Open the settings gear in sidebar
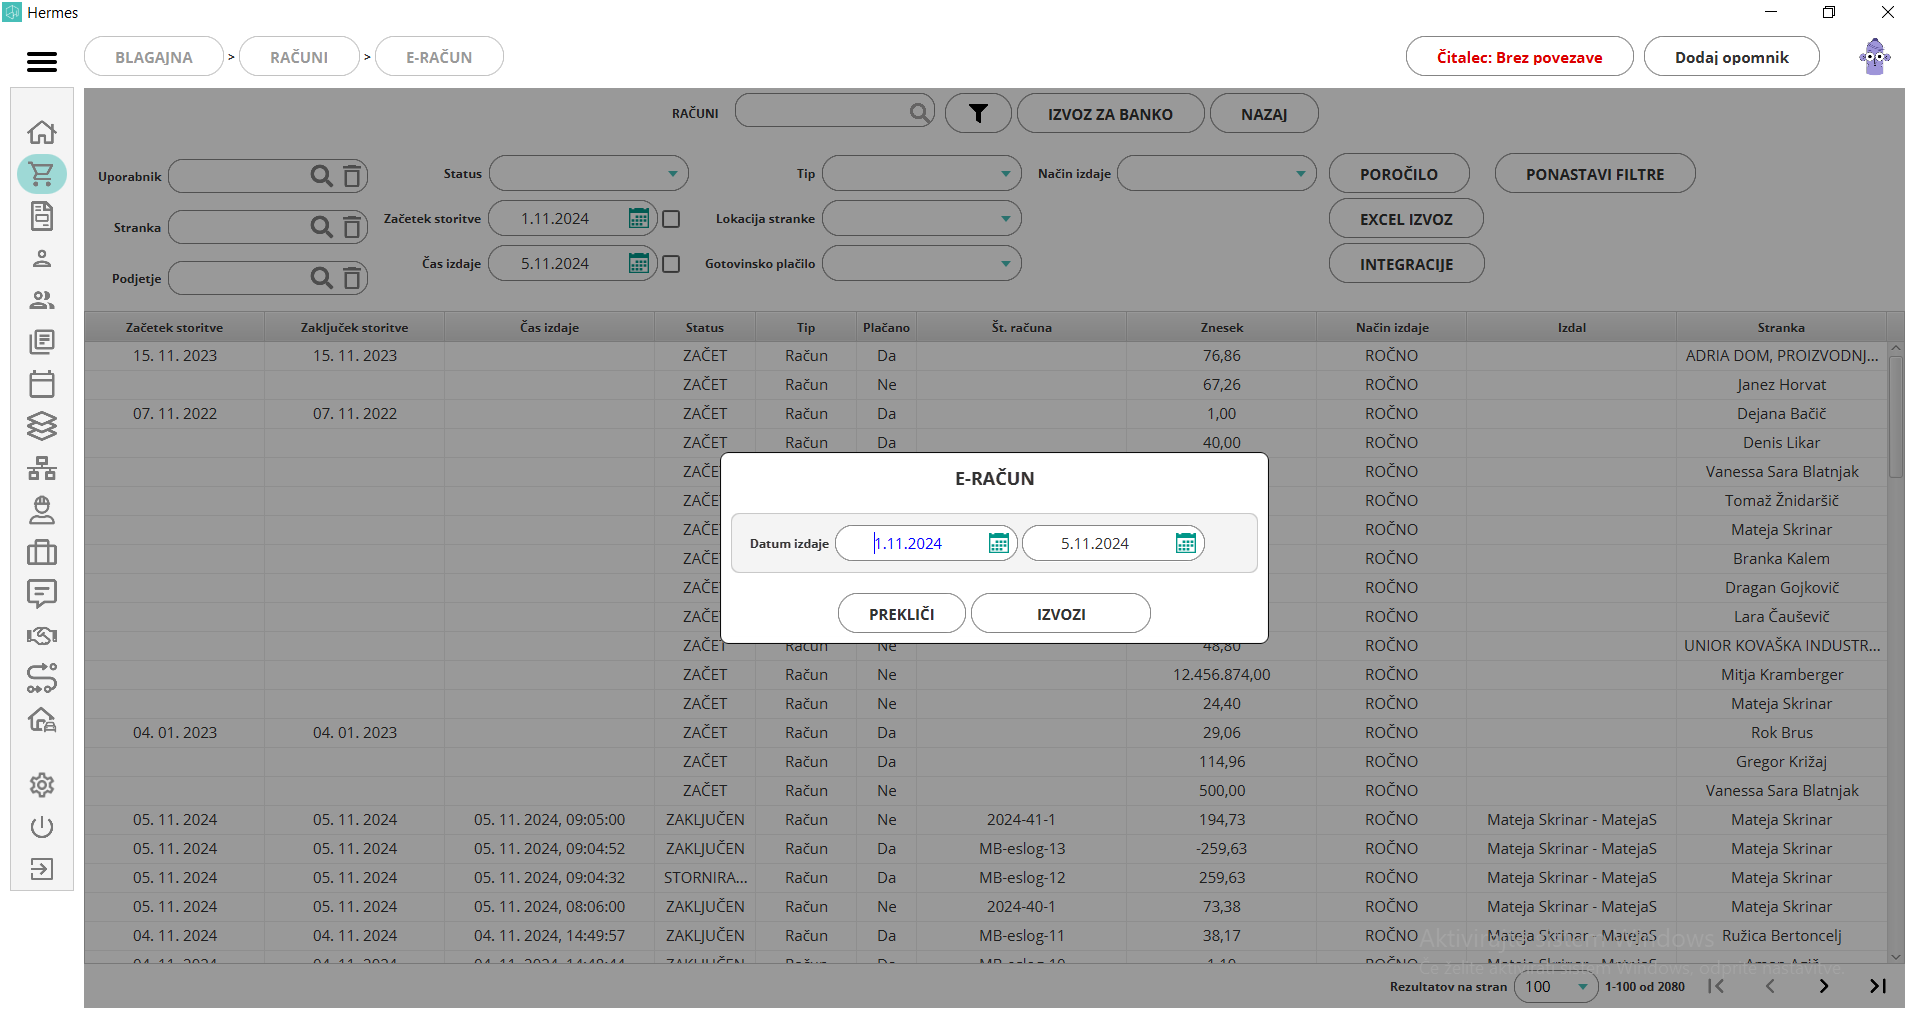This screenshot has height=1025, width=1917. [x=42, y=785]
